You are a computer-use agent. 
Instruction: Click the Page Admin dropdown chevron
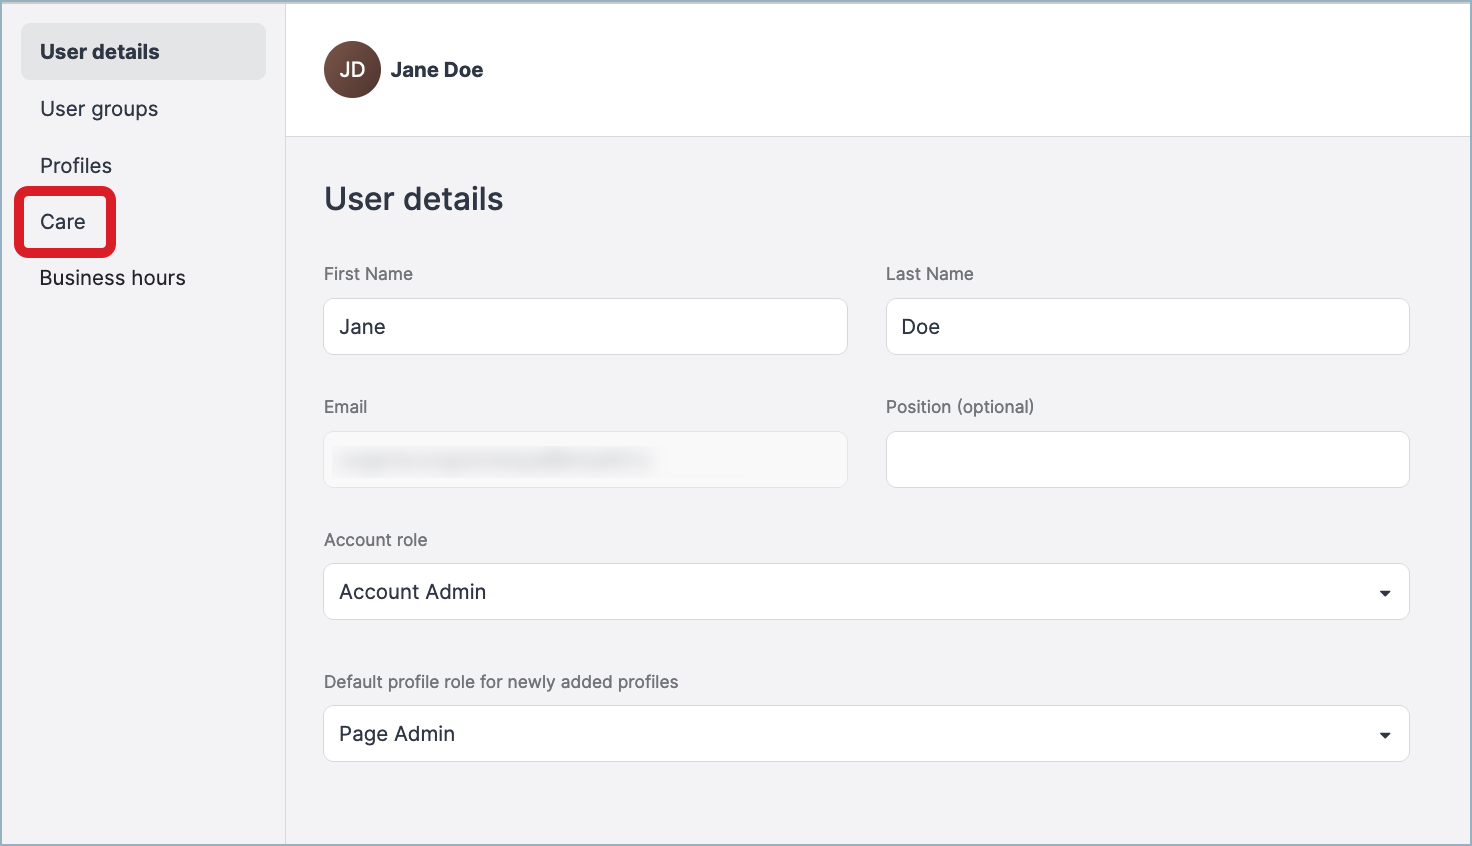(x=1385, y=733)
